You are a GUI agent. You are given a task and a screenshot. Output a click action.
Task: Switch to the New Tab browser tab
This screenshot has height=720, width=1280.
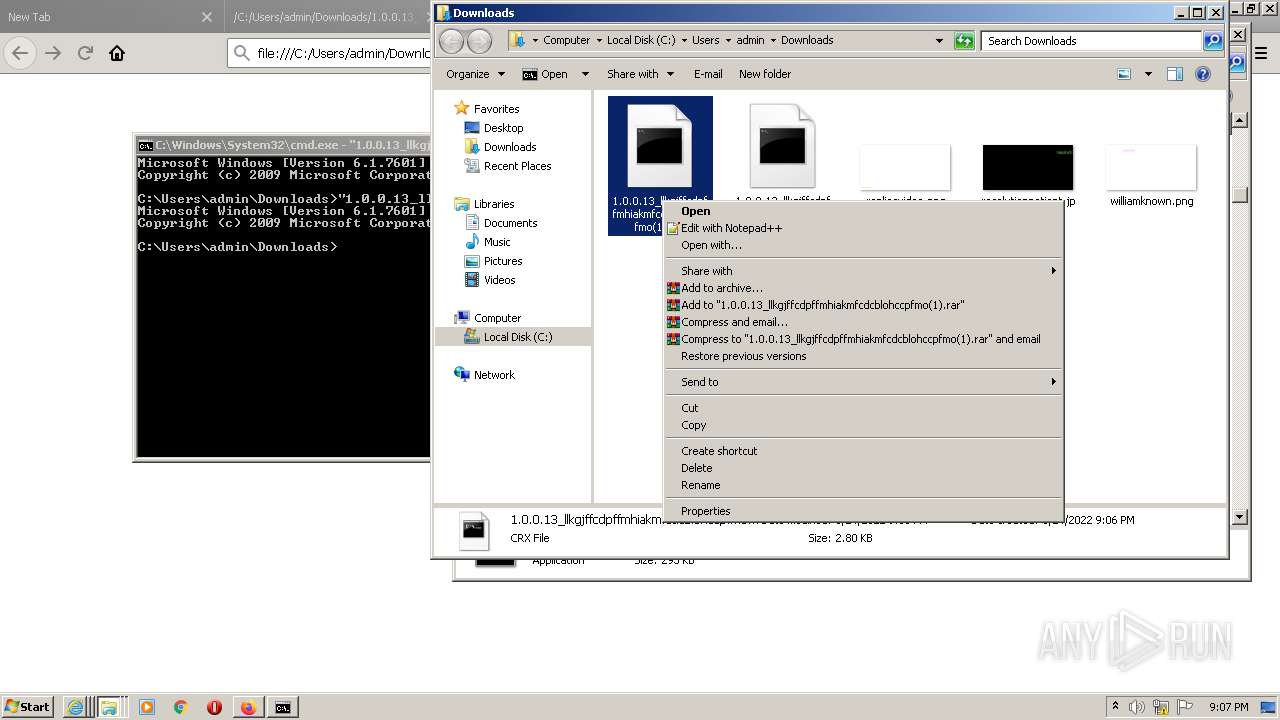(110, 17)
